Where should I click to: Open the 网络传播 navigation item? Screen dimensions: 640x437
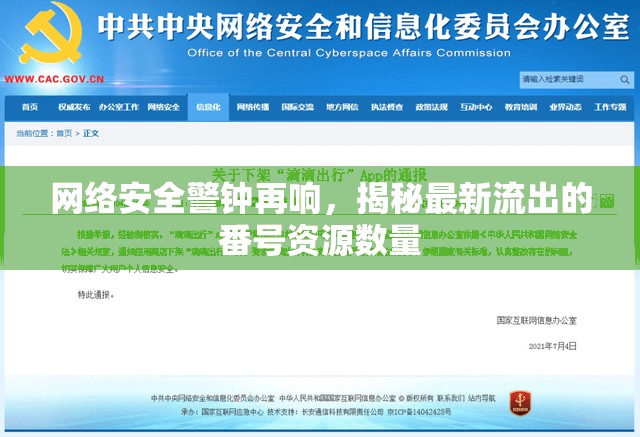click(253, 107)
